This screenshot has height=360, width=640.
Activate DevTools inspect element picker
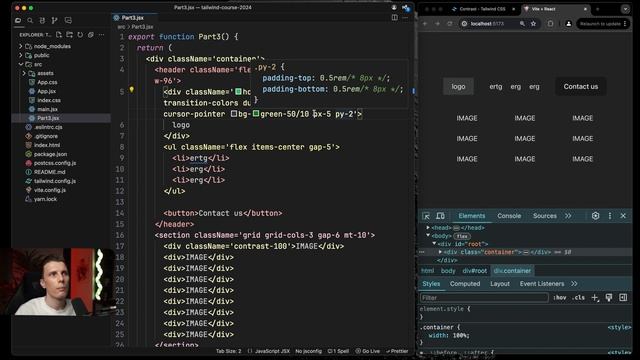pyautogui.click(x=426, y=216)
